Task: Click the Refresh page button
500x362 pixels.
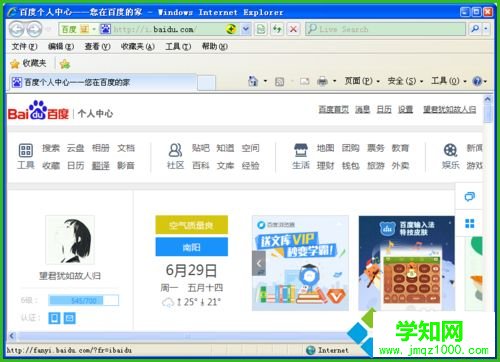Action: click(277, 29)
